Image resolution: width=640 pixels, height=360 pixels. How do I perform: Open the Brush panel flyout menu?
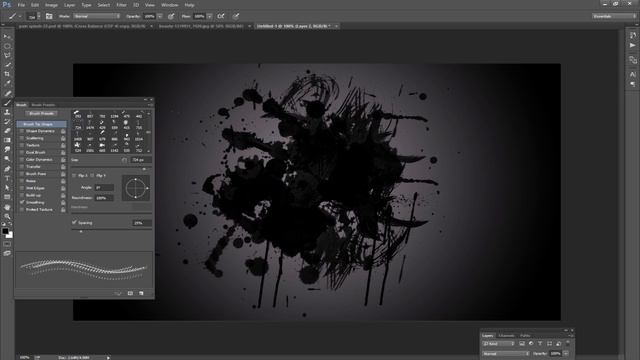pos(150,105)
